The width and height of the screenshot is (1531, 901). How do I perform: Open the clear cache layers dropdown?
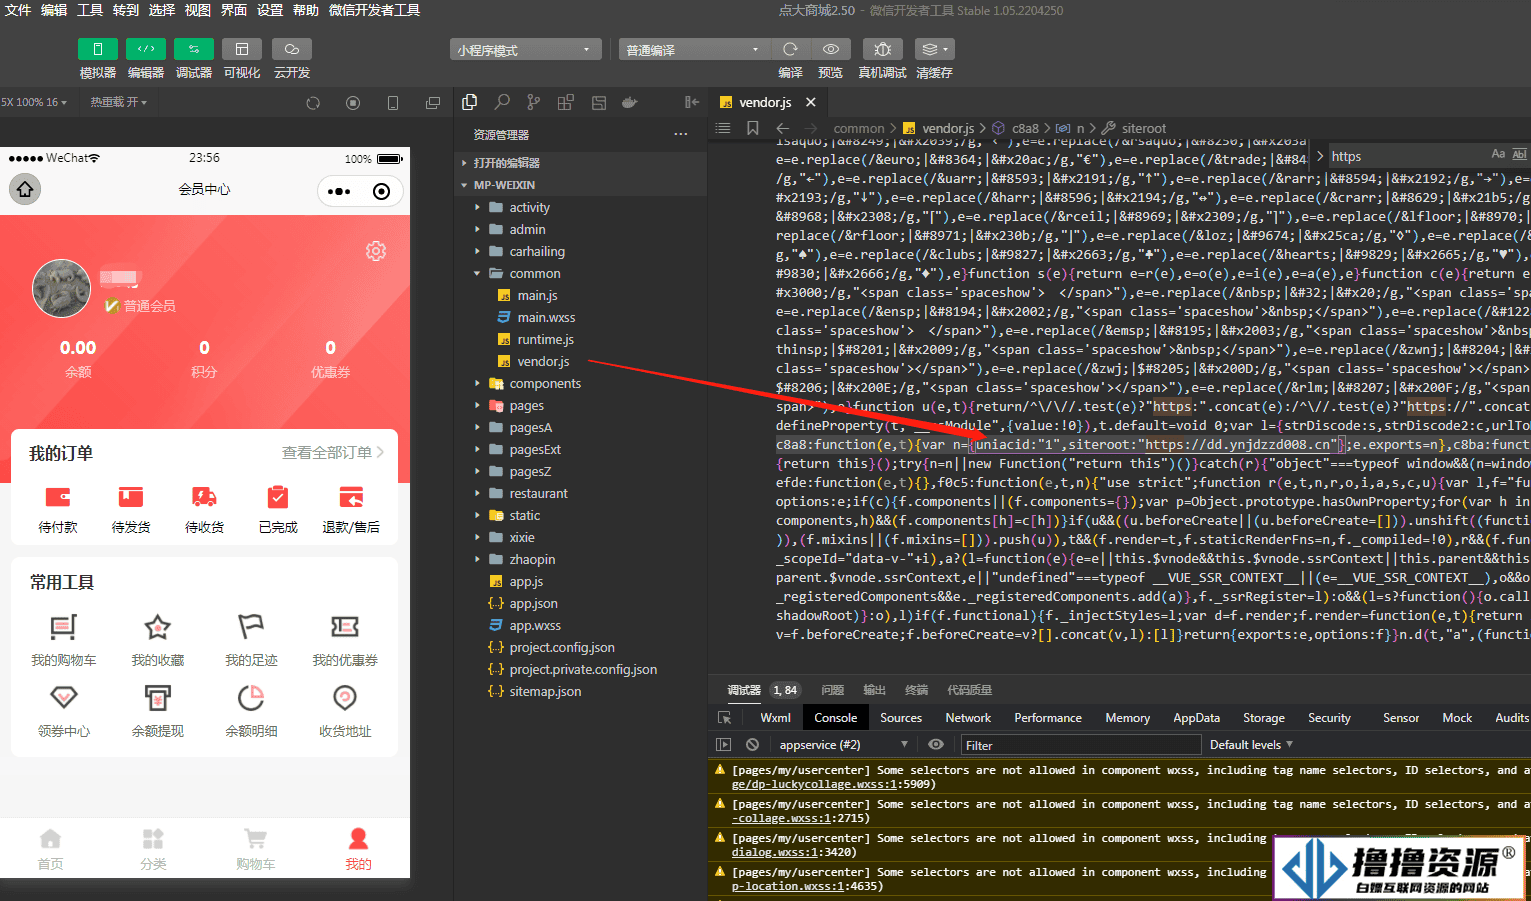[x=934, y=49]
